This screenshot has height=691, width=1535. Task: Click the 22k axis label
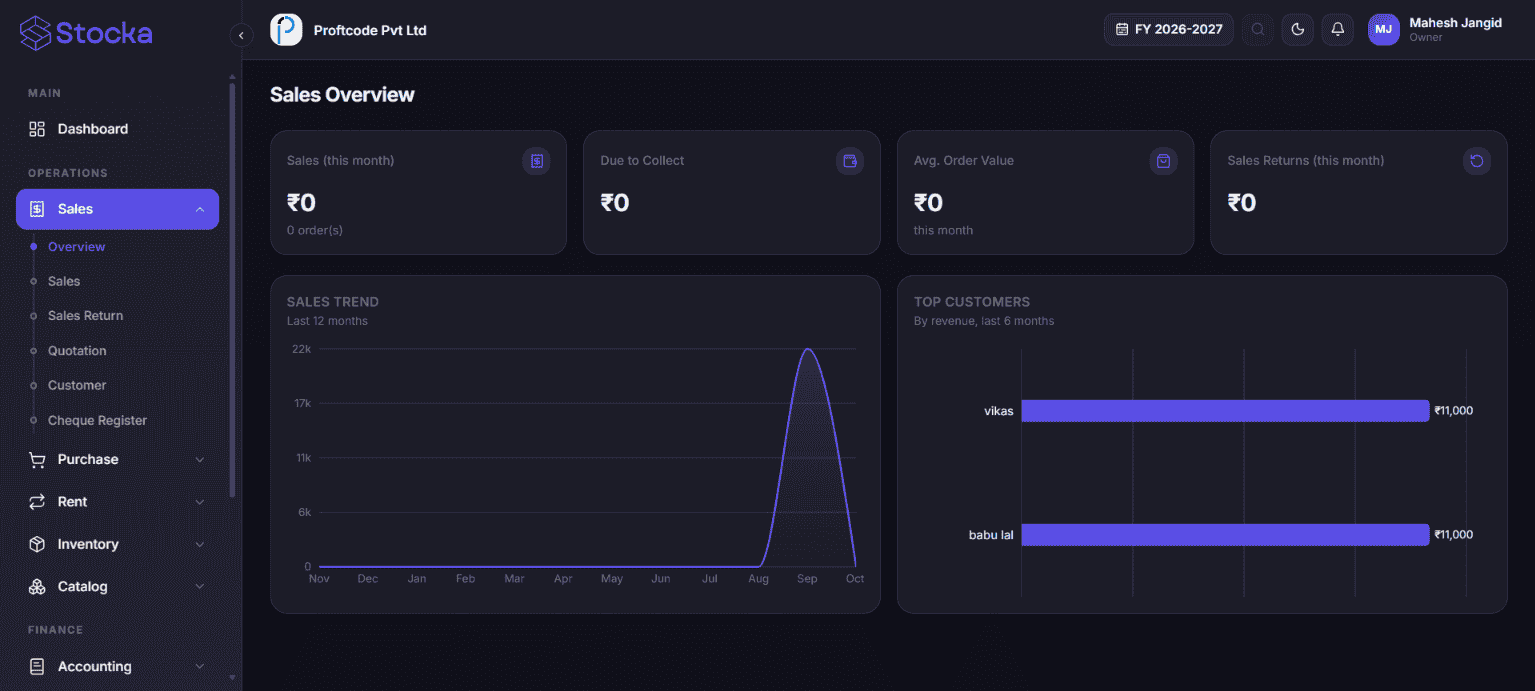click(x=301, y=349)
